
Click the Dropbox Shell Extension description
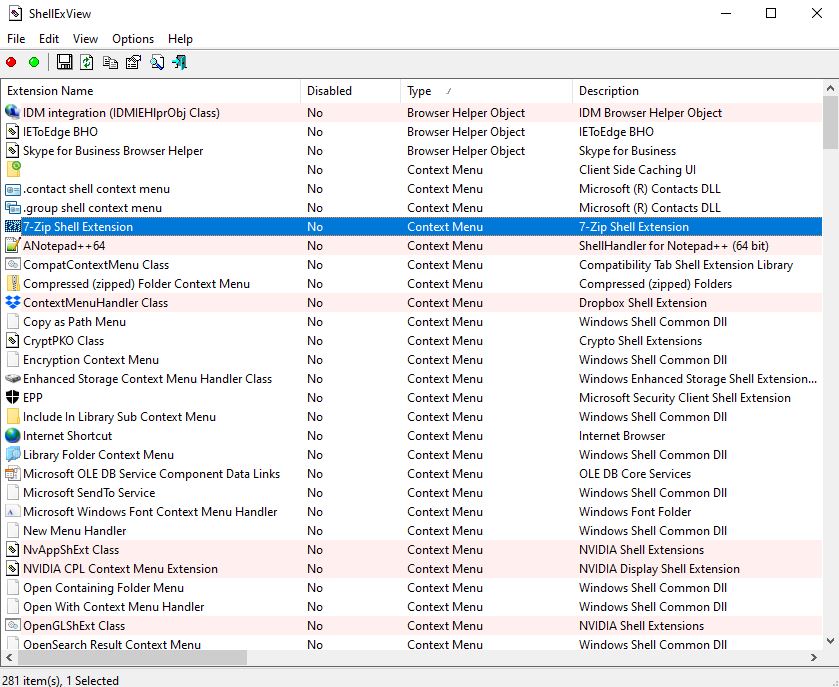pyautogui.click(x=643, y=303)
